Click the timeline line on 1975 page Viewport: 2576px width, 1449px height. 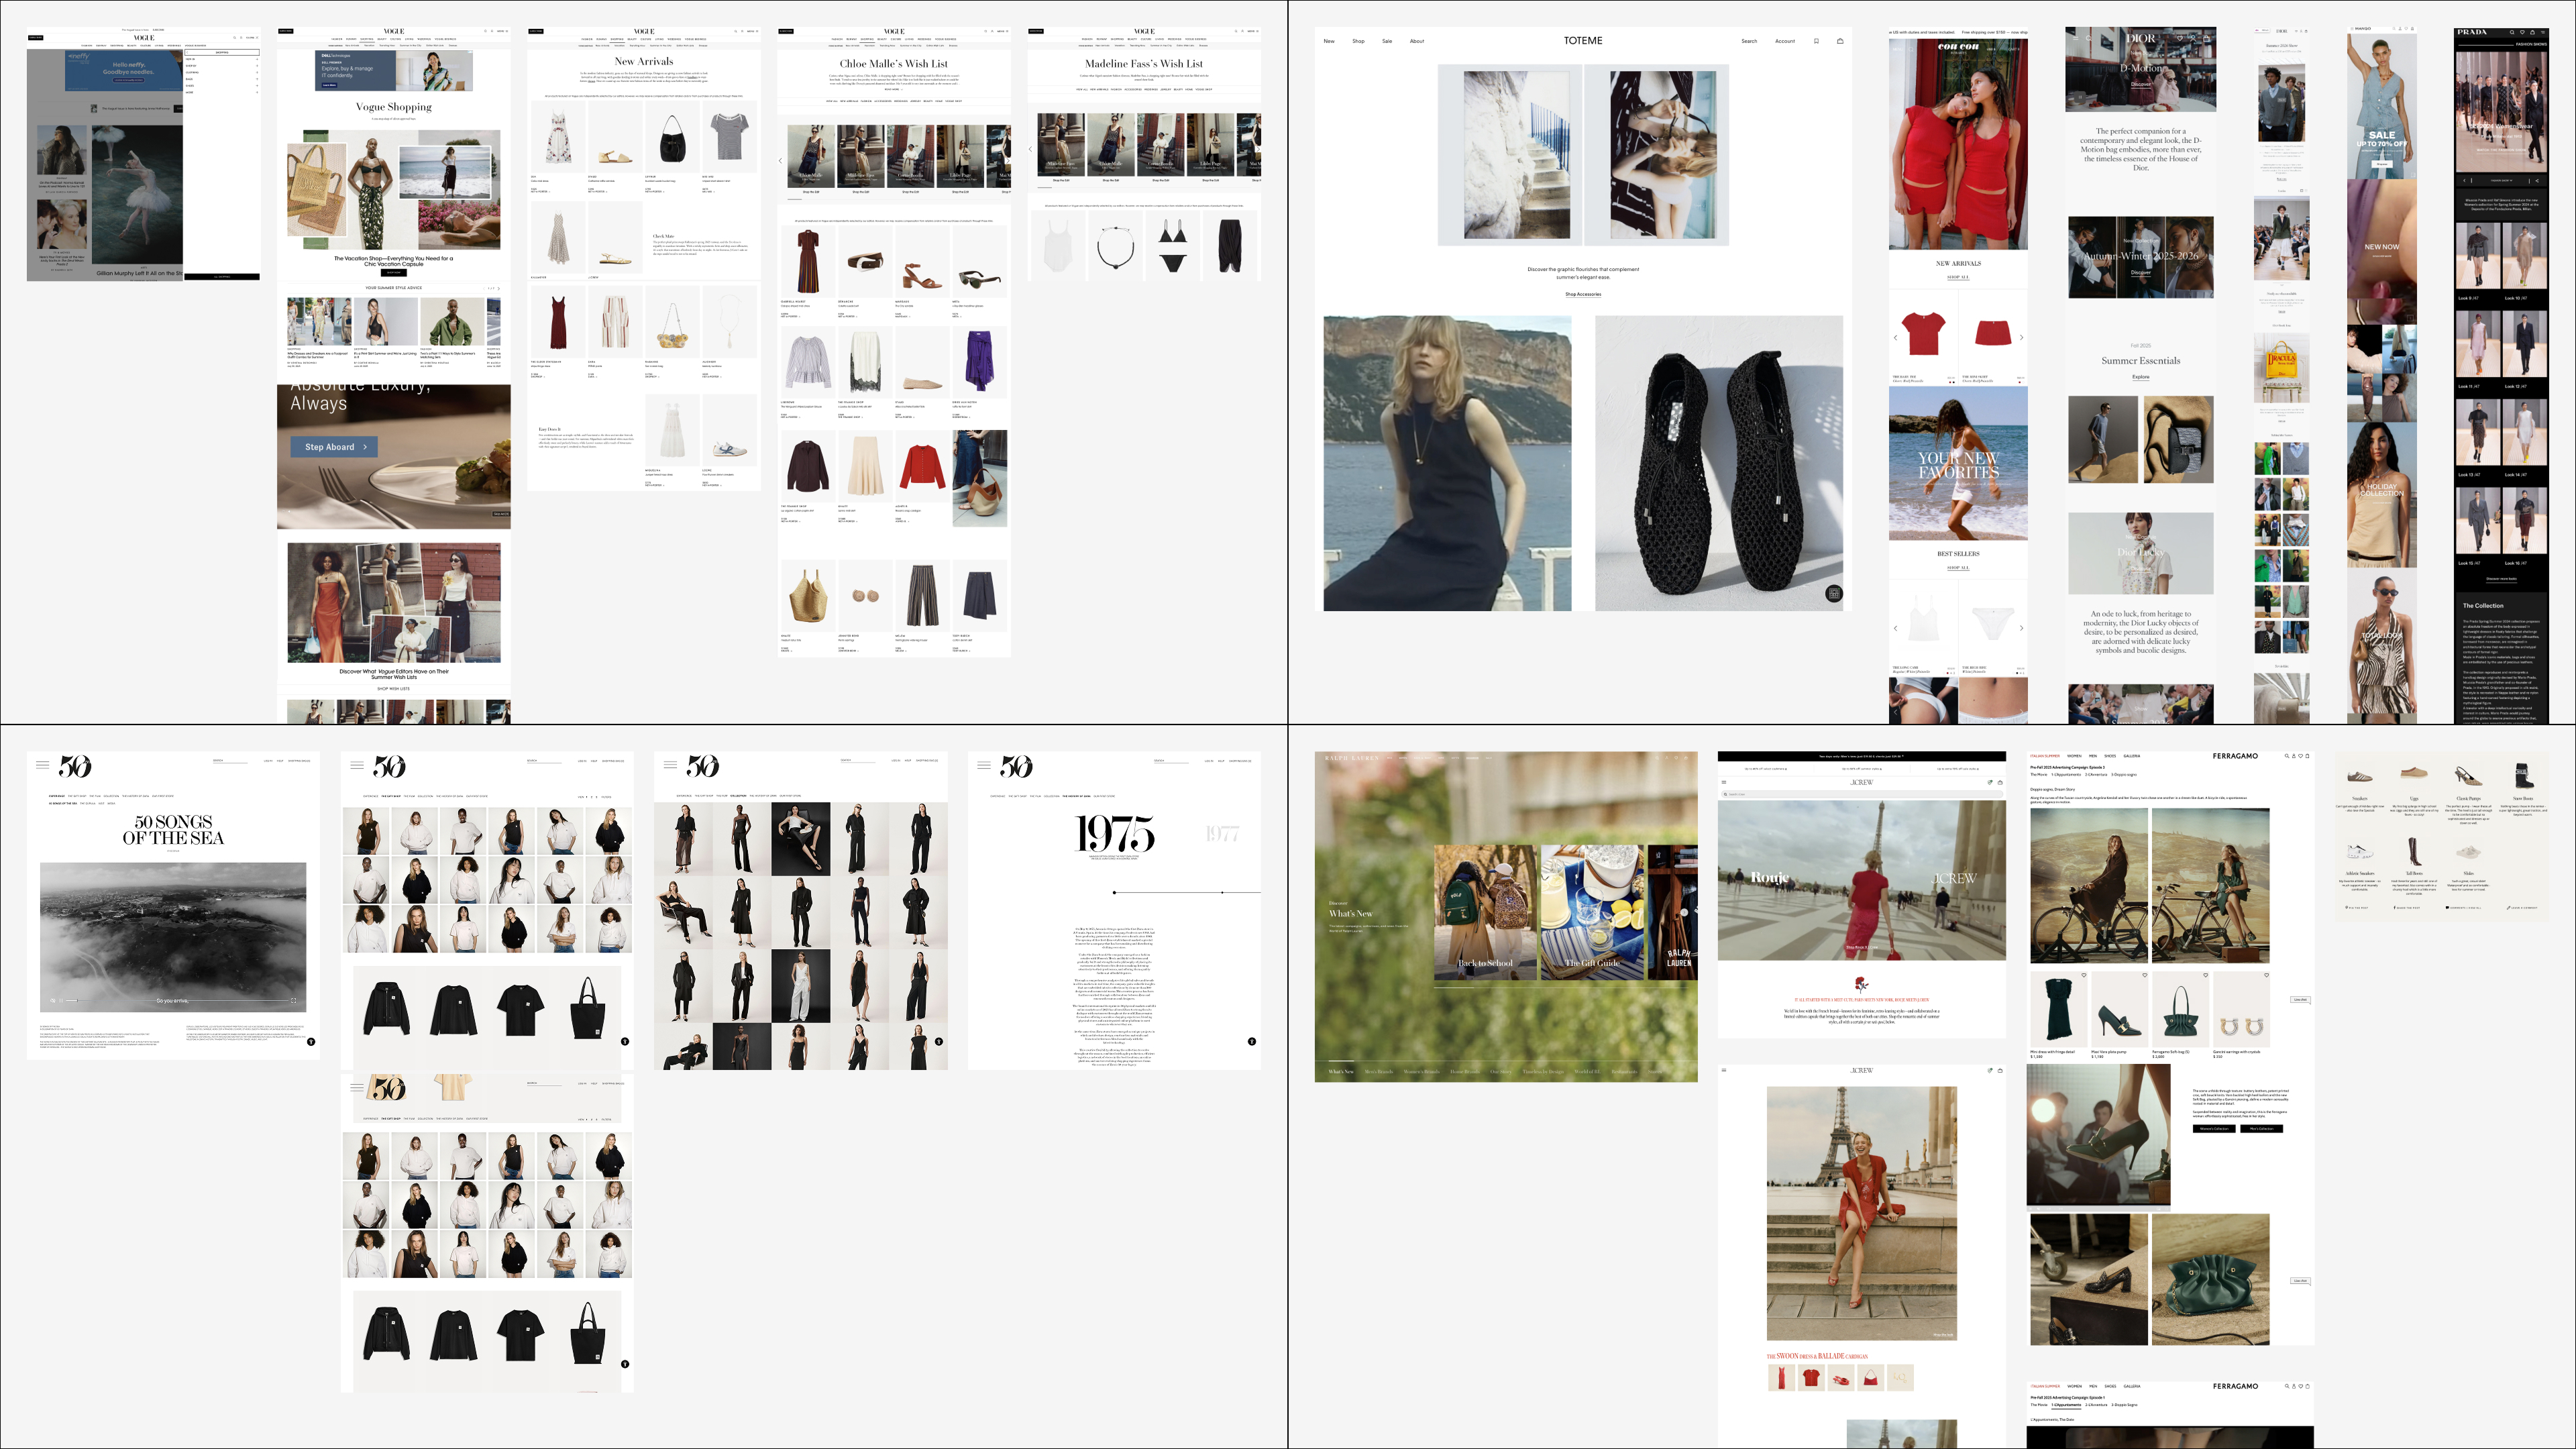click(x=1187, y=892)
